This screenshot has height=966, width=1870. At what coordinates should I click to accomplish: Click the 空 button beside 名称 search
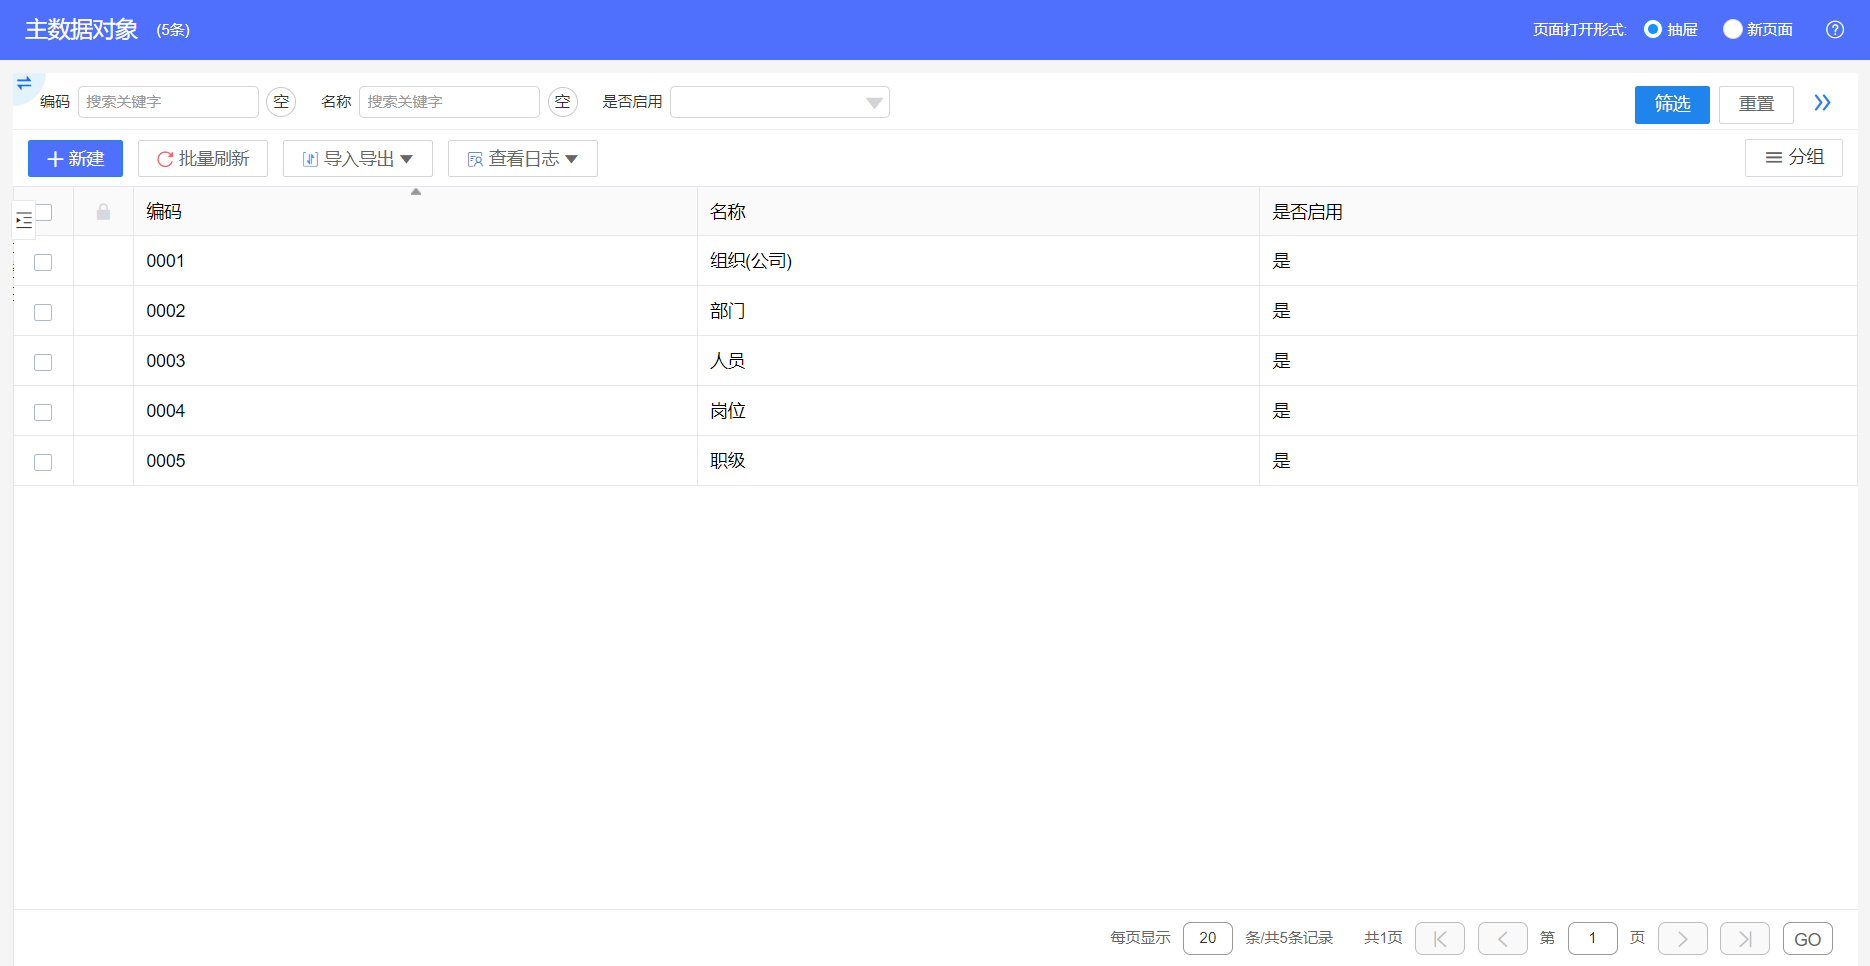563,102
